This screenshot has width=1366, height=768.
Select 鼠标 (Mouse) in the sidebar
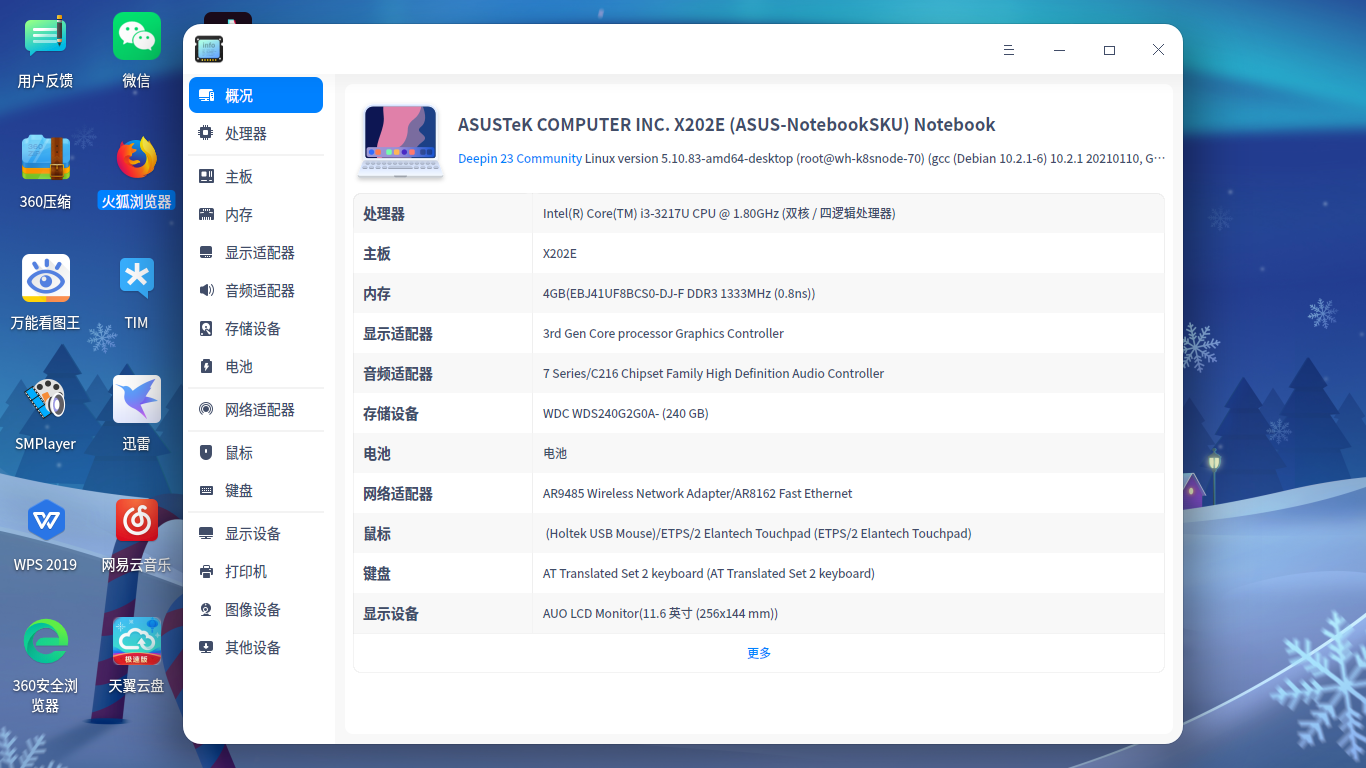point(237,452)
